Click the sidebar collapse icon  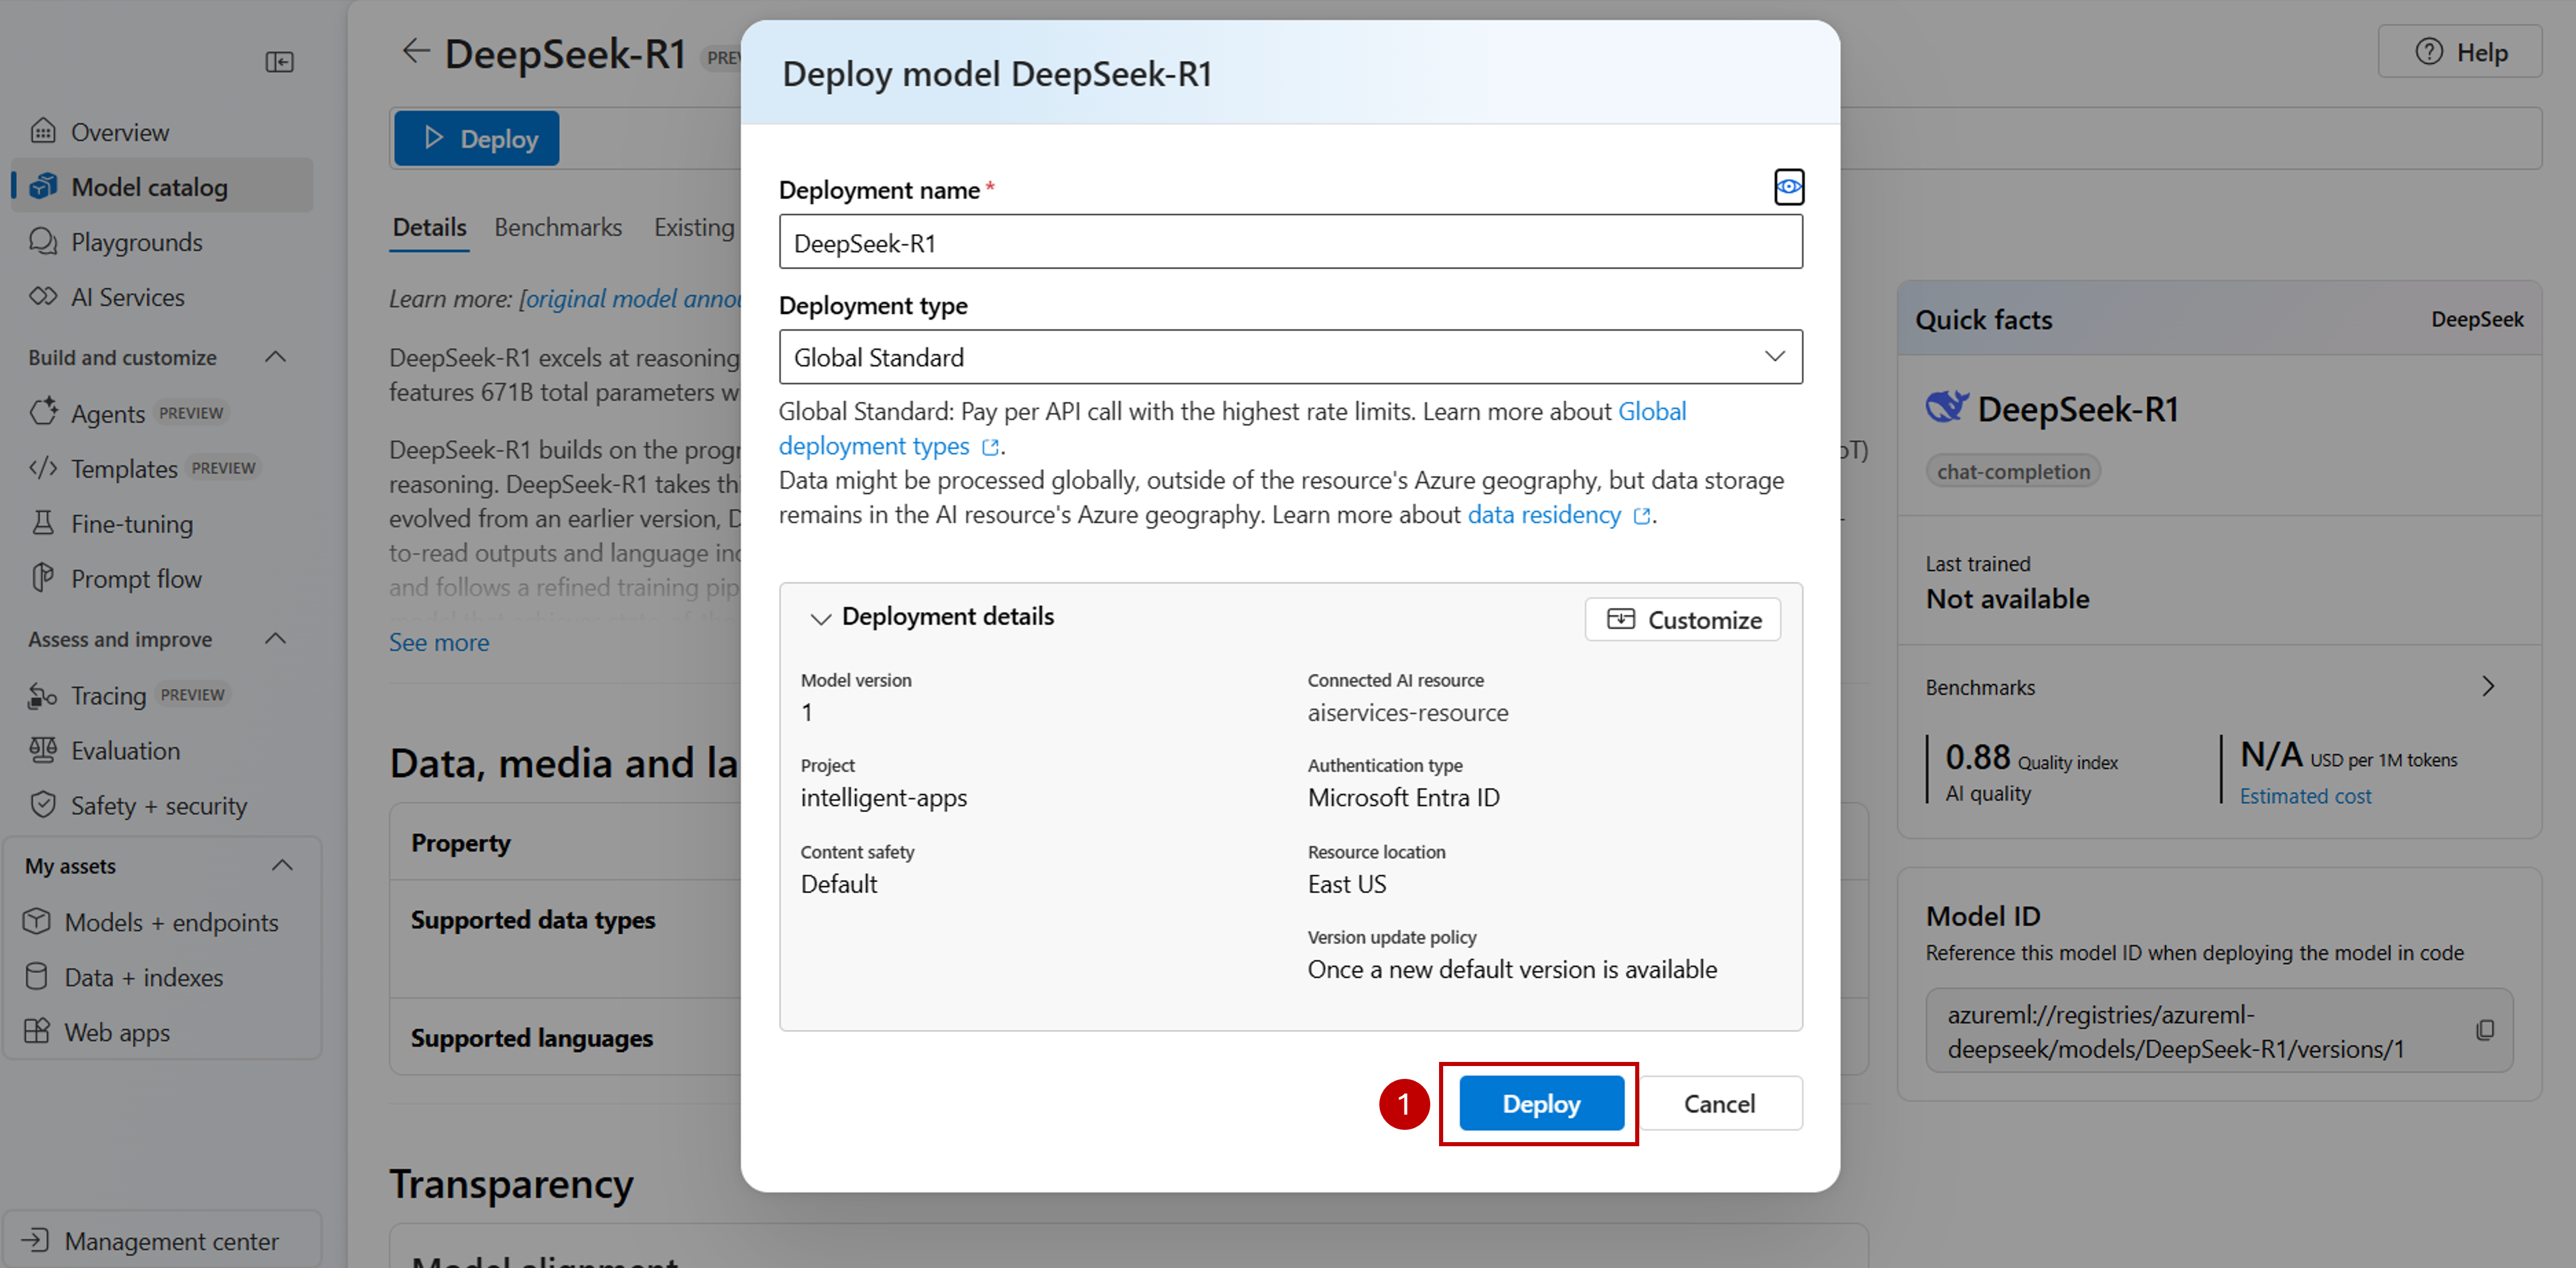[279, 62]
